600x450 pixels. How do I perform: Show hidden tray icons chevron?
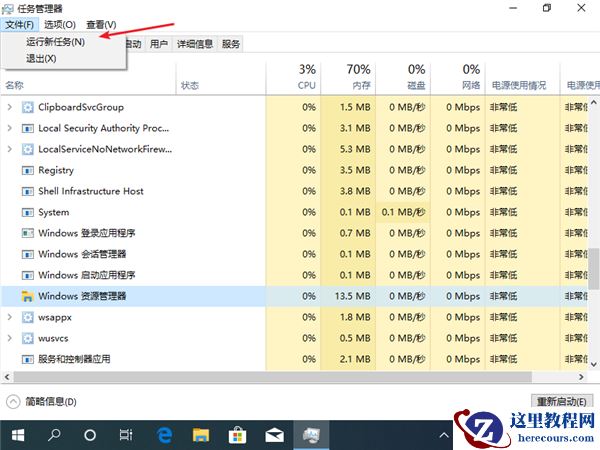(x=443, y=435)
